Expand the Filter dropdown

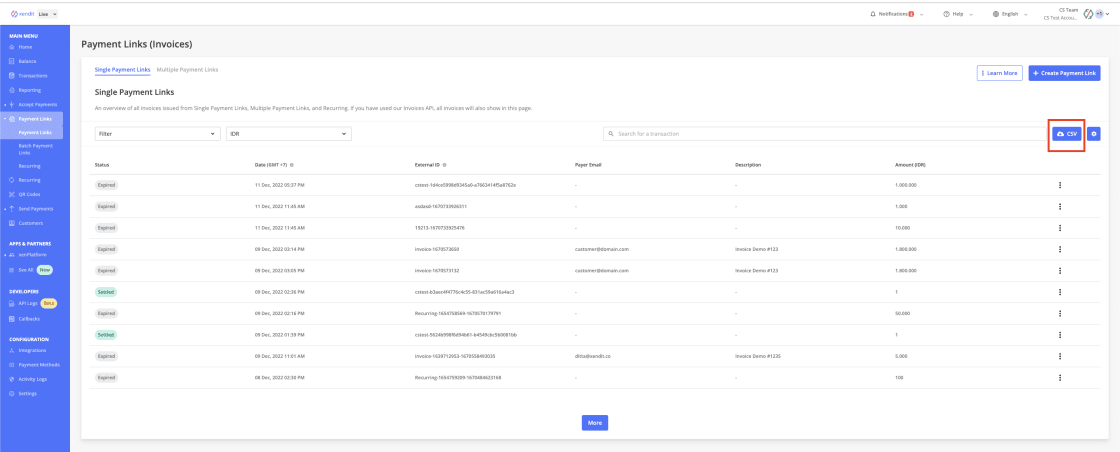pyautogui.click(x=157, y=133)
